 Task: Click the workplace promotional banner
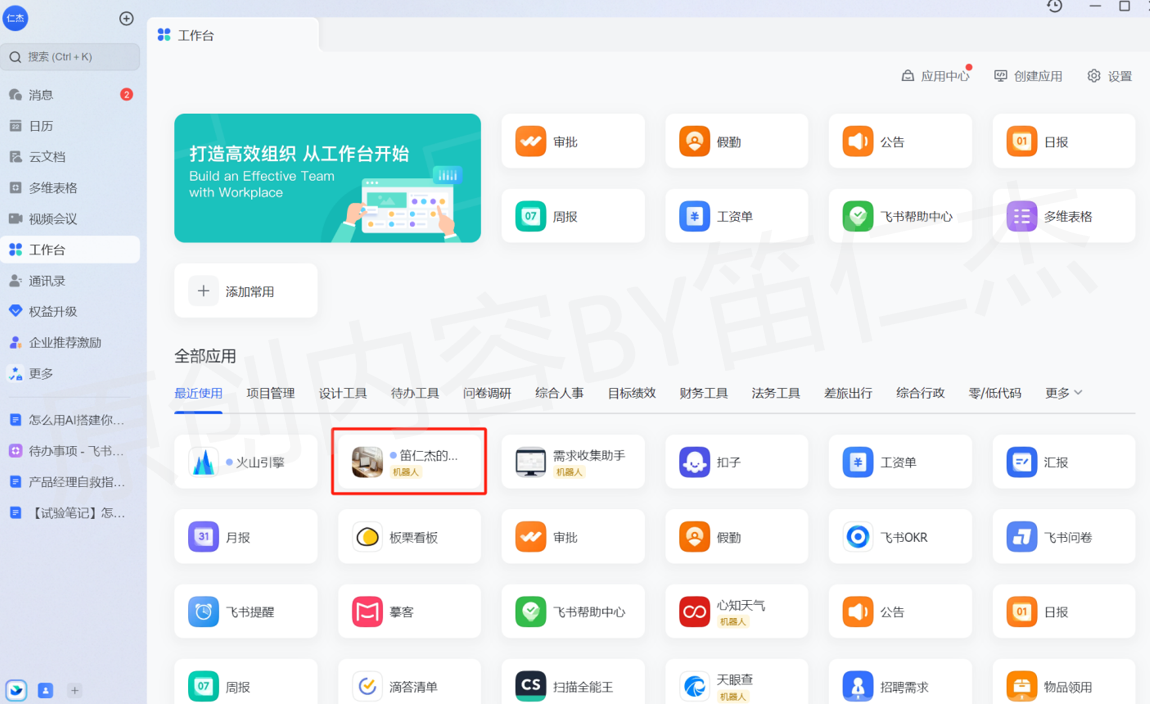pos(327,178)
